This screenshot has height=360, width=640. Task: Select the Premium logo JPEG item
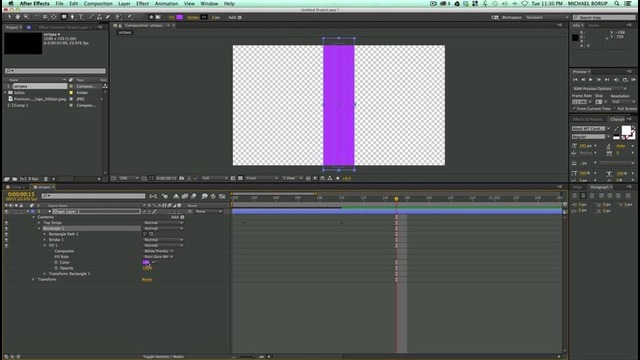coord(40,99)
